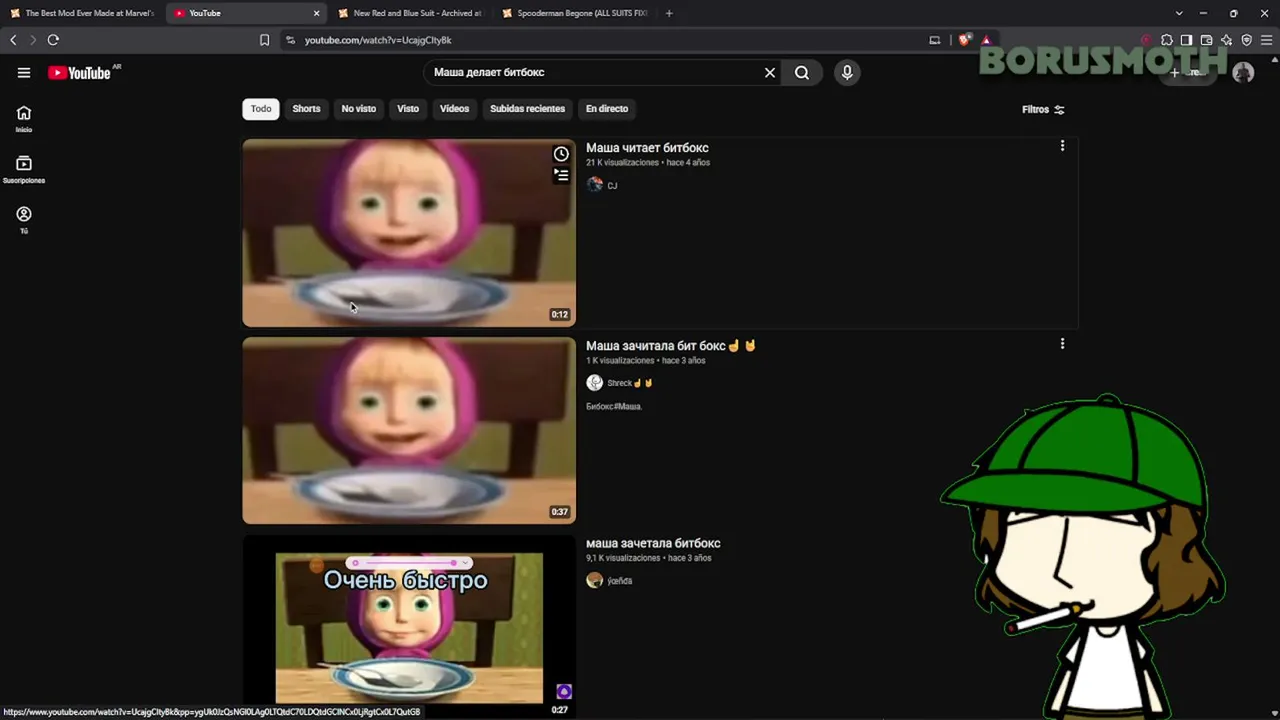The width and height of the screenshot is (1280, 720).
Task: Open the browser extensions puzzle icon
Action: click(x=1166, y=40)
